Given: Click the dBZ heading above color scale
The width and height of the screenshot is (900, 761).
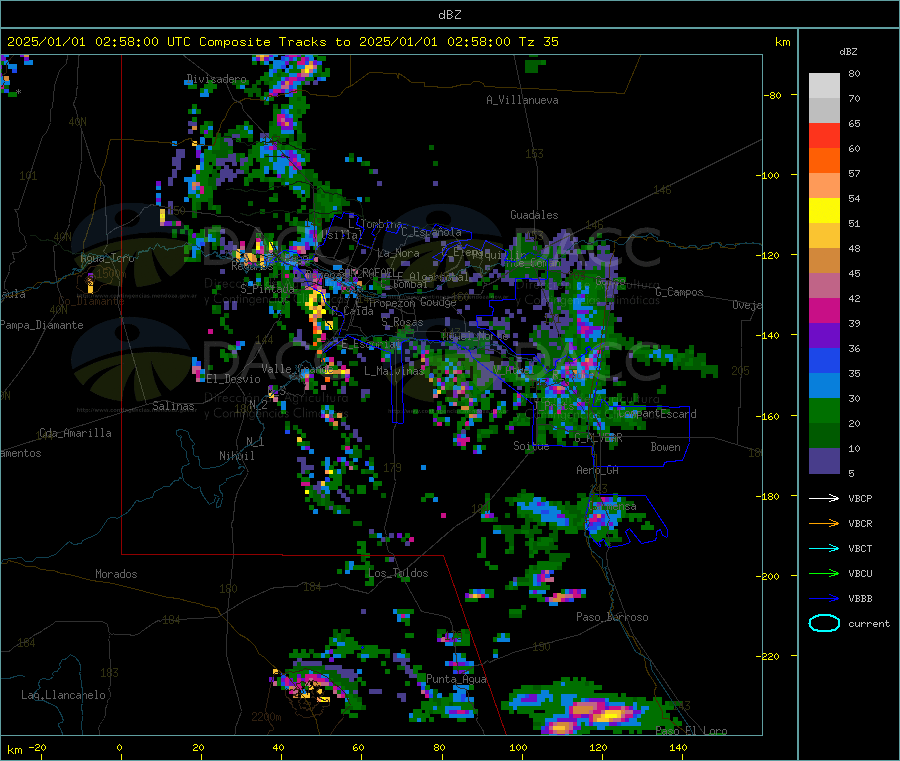Looking at the screenshot, I should (x=848, y=52).
